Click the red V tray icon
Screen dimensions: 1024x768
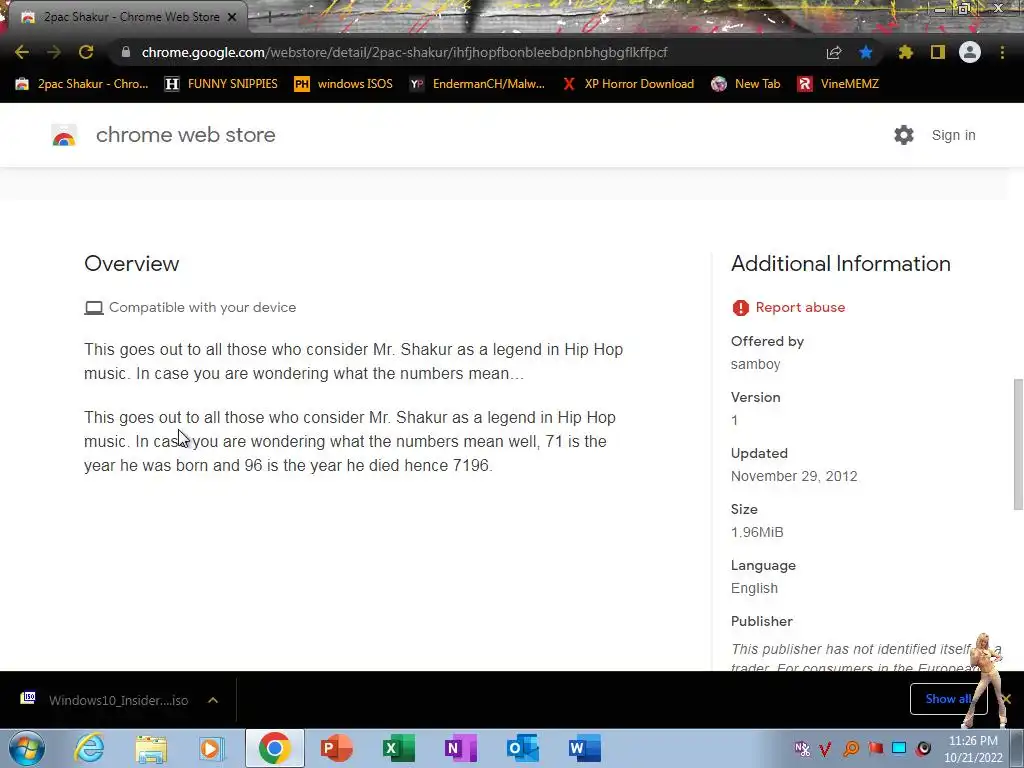[x=825, y=748]
